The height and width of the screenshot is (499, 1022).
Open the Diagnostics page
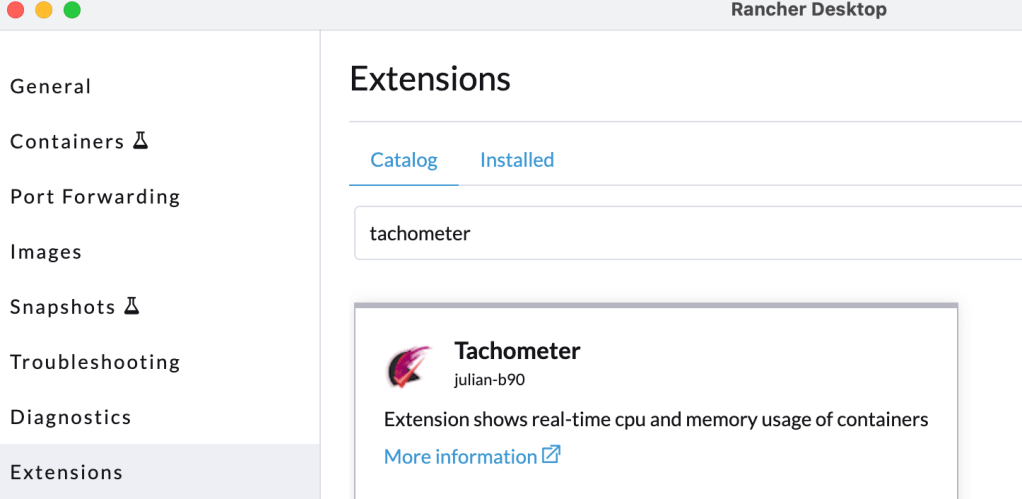[x=71, y=417]
